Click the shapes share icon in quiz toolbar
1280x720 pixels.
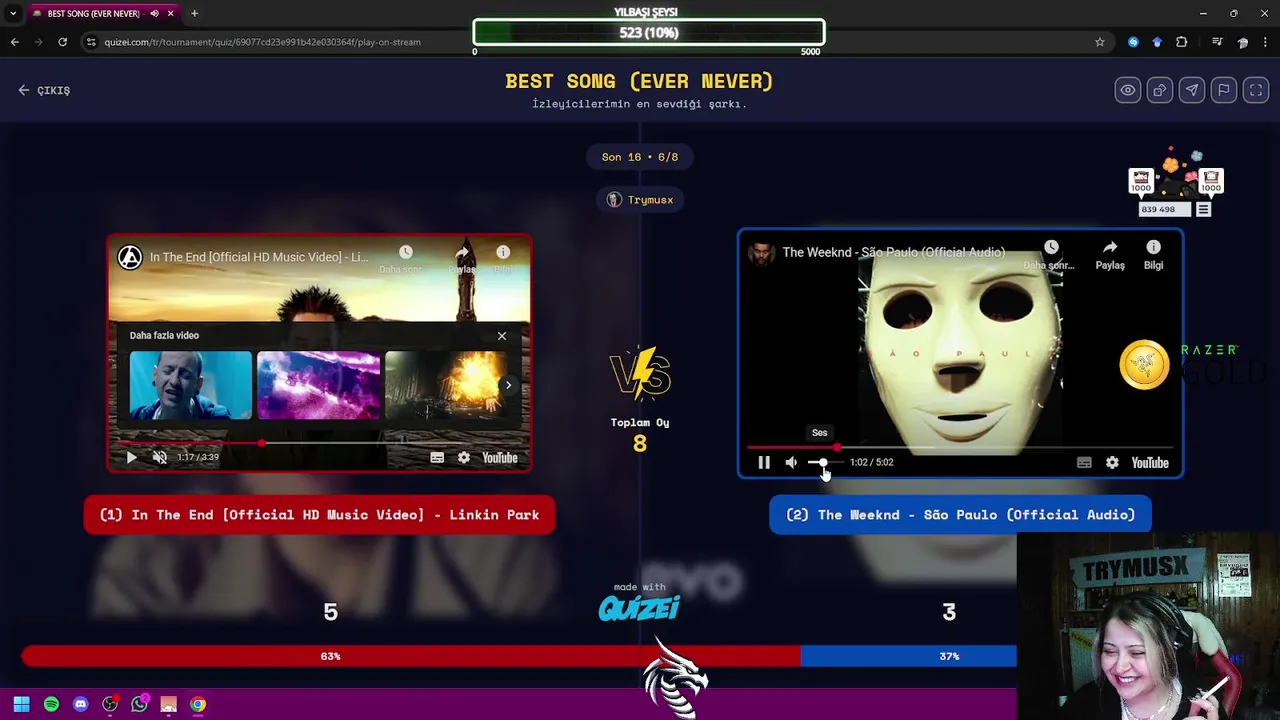click(1159, 90)
